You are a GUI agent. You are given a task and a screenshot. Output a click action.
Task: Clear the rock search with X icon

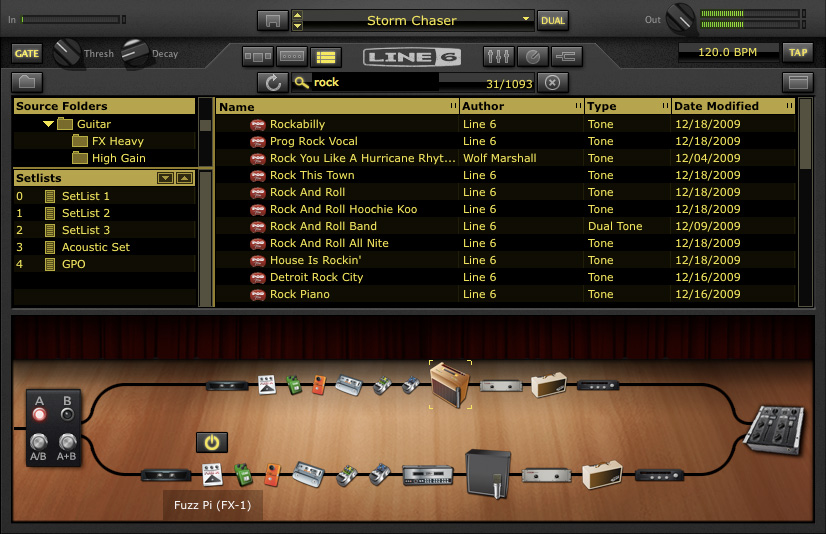551,83
